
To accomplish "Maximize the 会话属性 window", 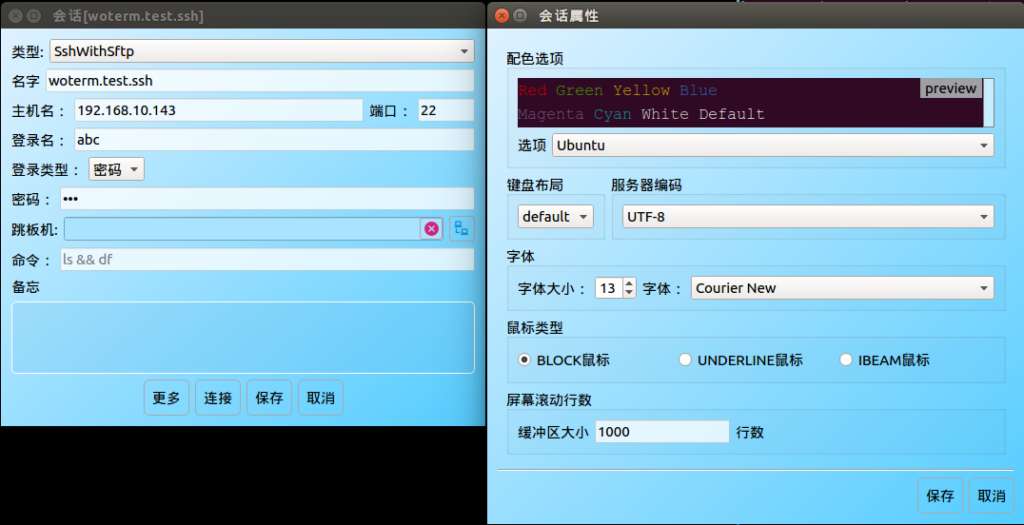I will point(520,16).
